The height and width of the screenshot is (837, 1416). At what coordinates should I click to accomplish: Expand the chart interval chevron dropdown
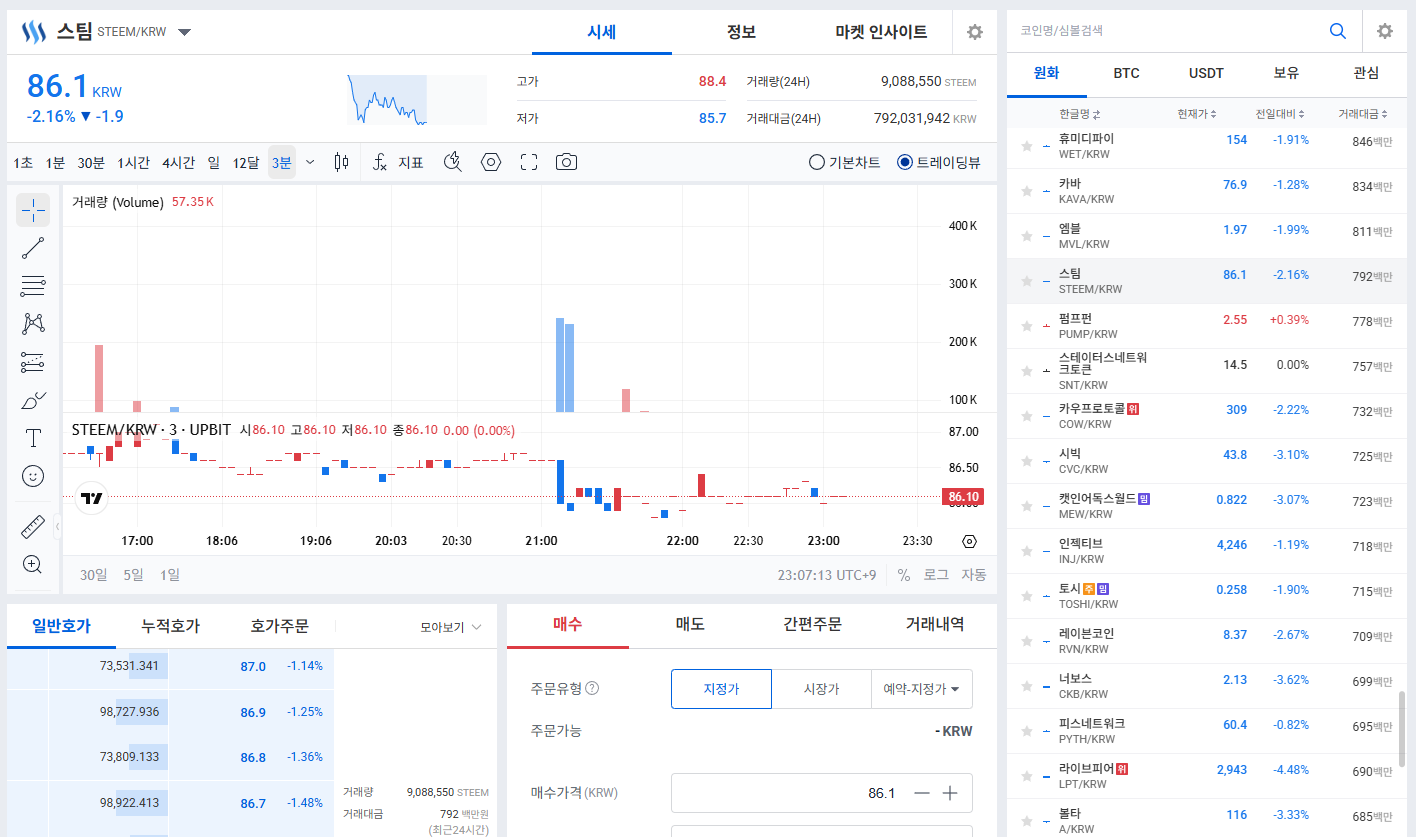click(310, 162)
